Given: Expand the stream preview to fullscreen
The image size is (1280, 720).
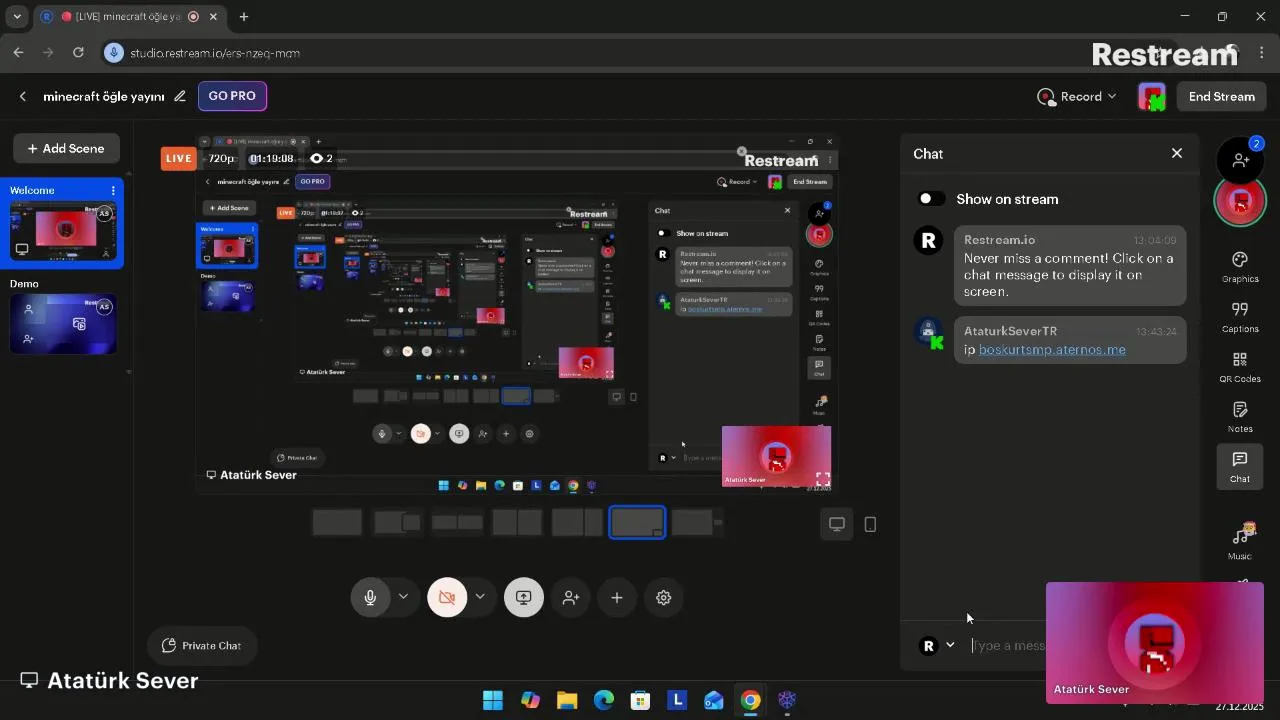Looking at the screenshot, I should point(822,479).
